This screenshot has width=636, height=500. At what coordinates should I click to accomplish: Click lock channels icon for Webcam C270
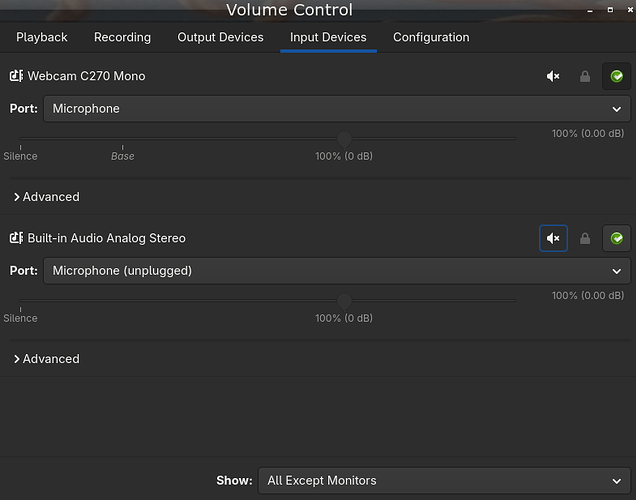(585, 77)
